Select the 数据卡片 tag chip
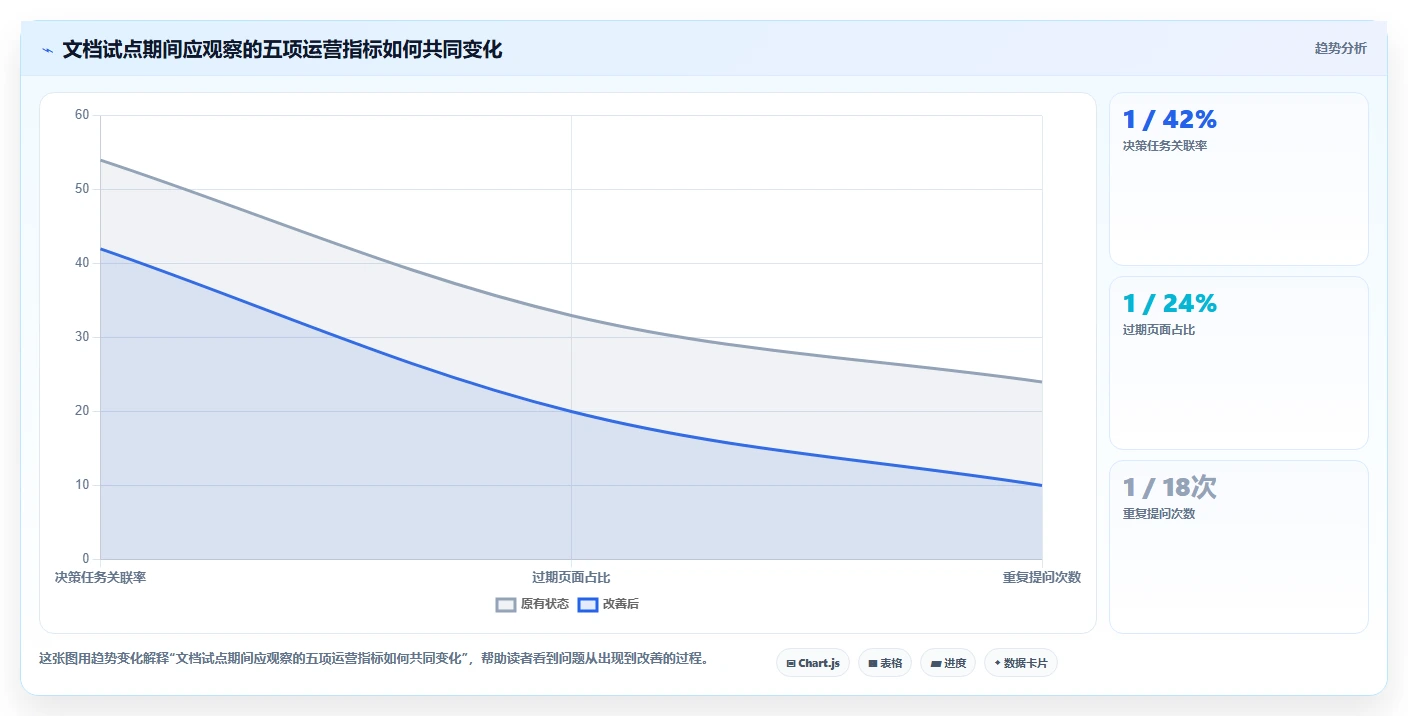The height and width of the screenshot is (716, 1408). pos(1021,663)
